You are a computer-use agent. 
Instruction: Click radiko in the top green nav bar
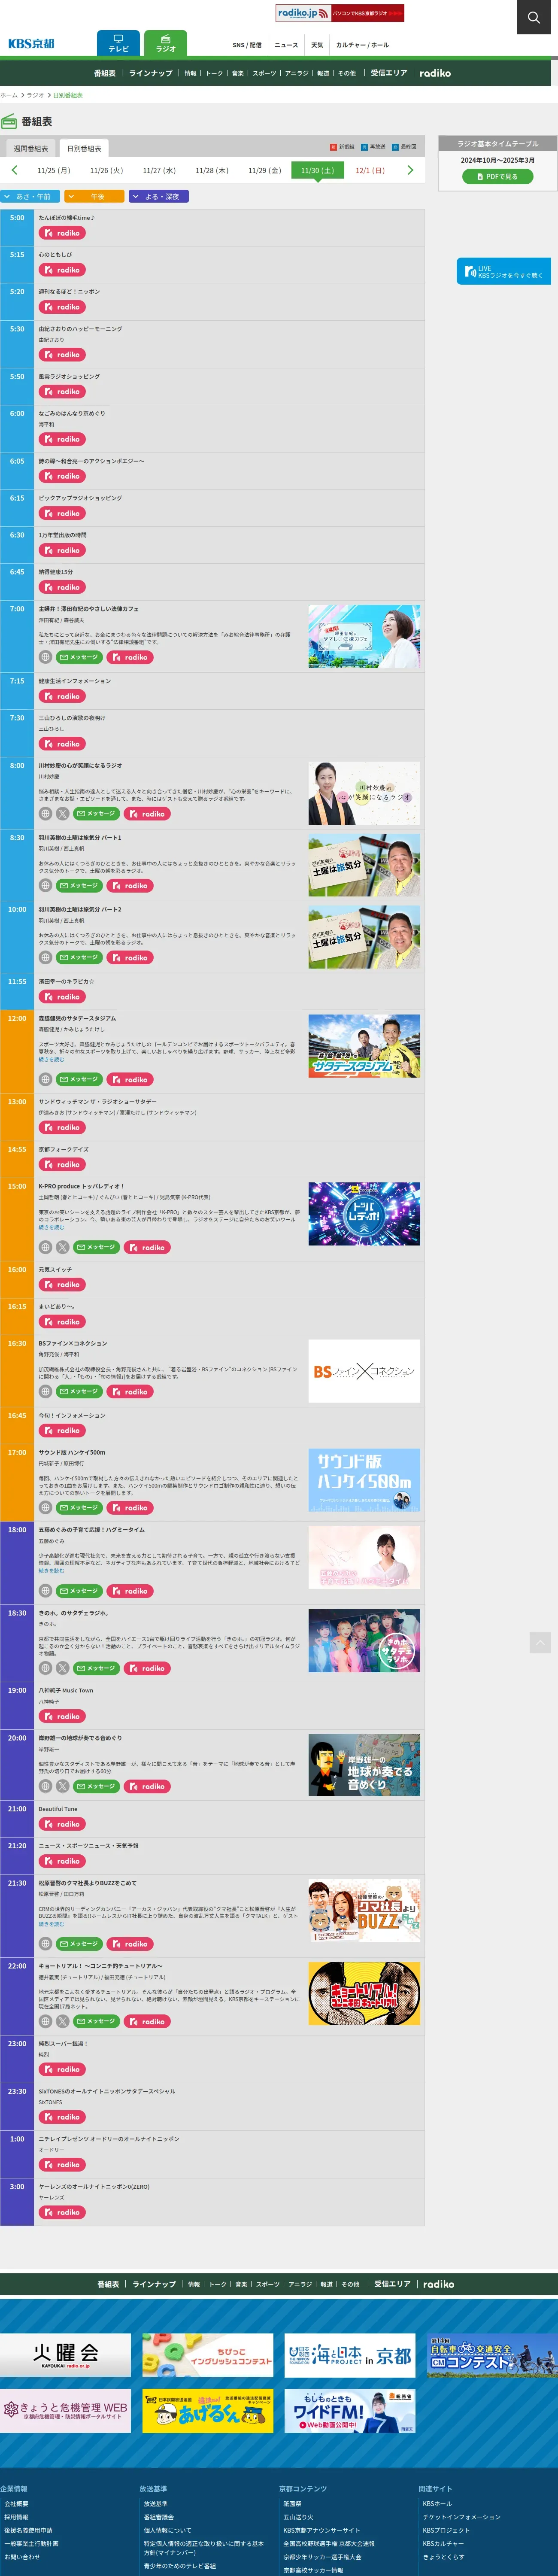(x=435, y=73)
